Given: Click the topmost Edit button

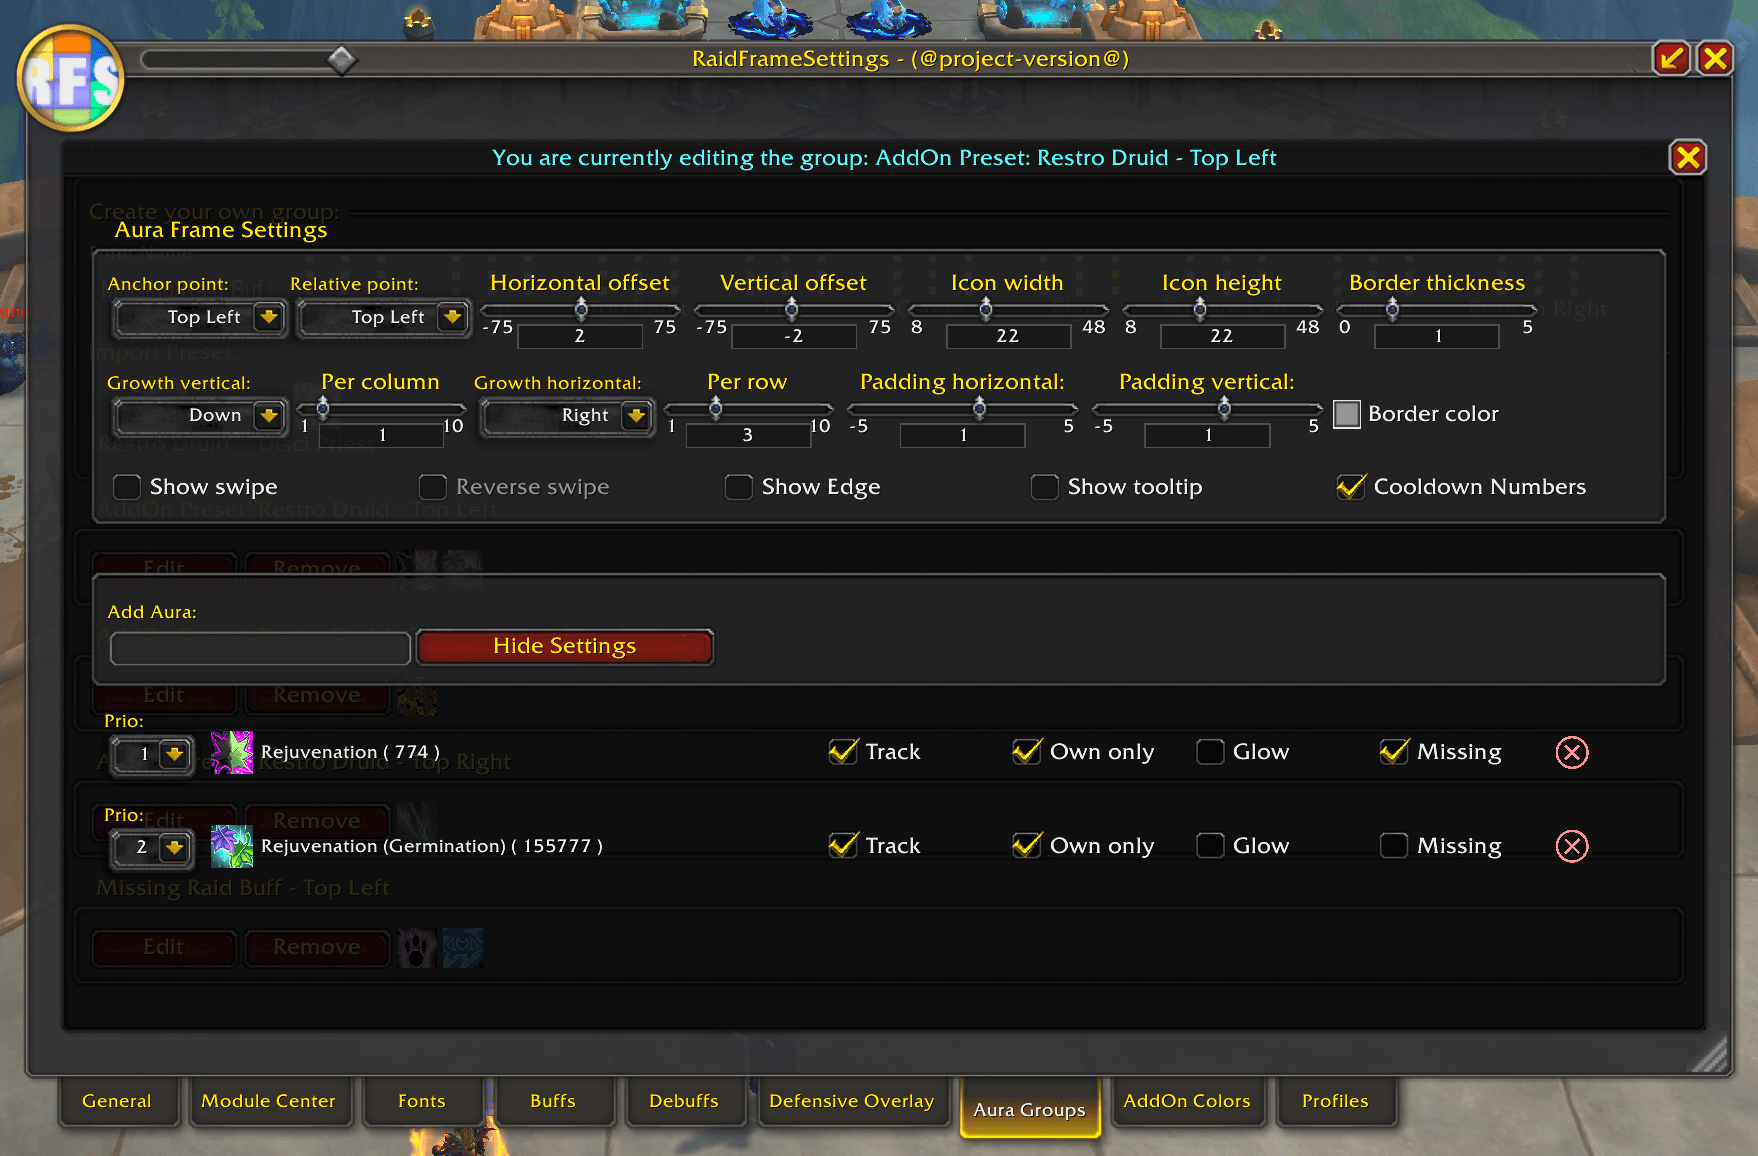Looking at the screenshot, I should pyautogui.click(x=163, y=567).
